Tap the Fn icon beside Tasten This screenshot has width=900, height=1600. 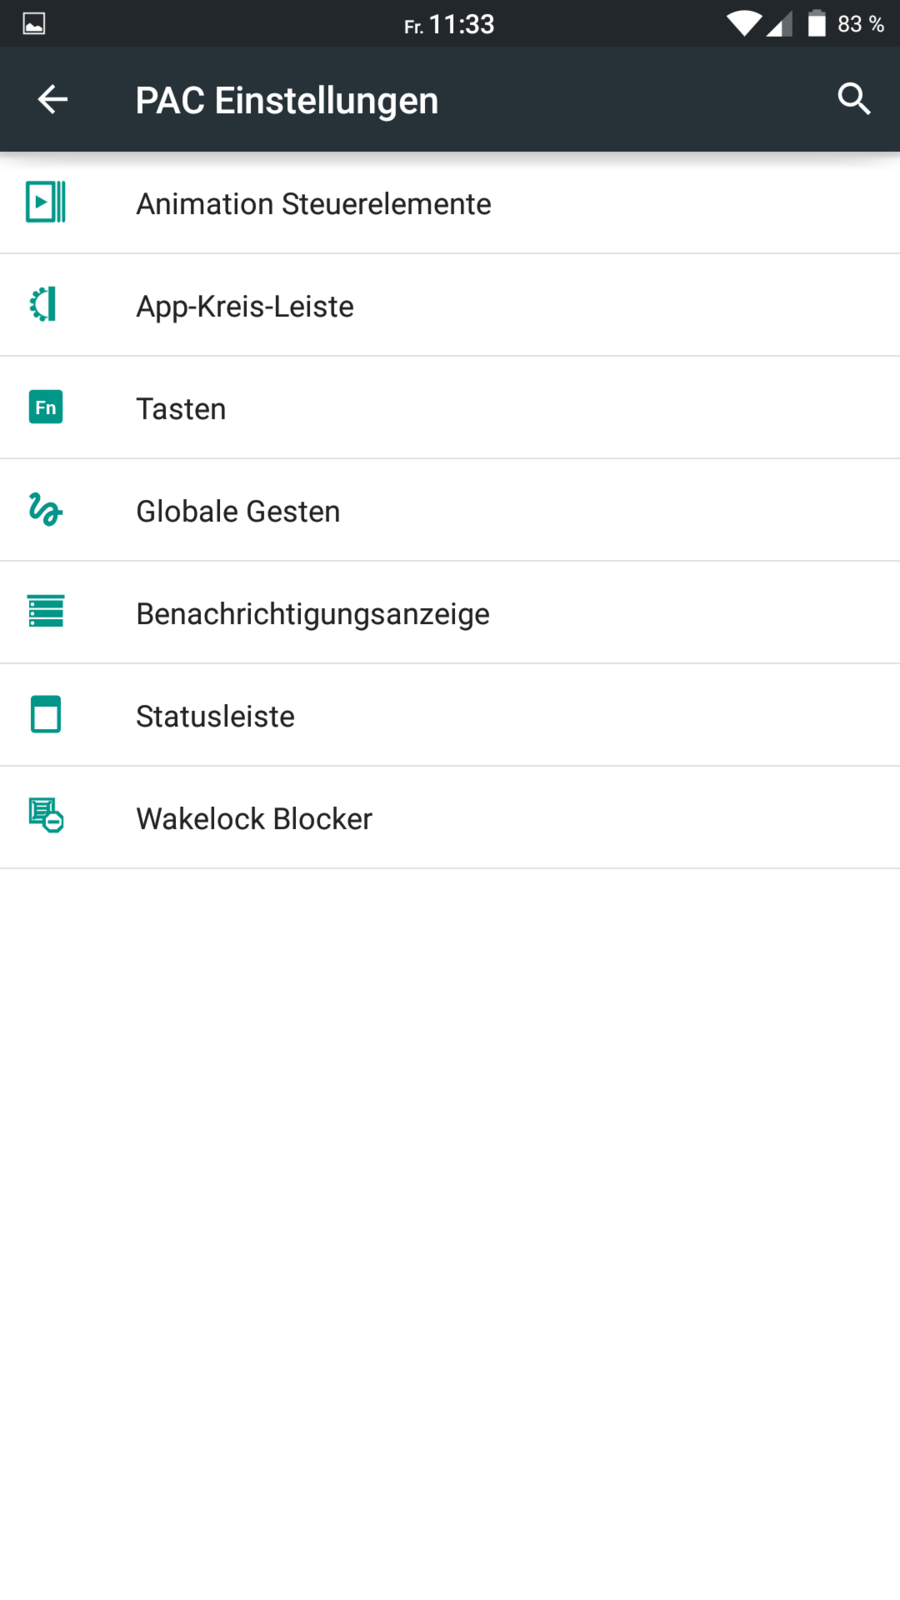coord(46,407)
